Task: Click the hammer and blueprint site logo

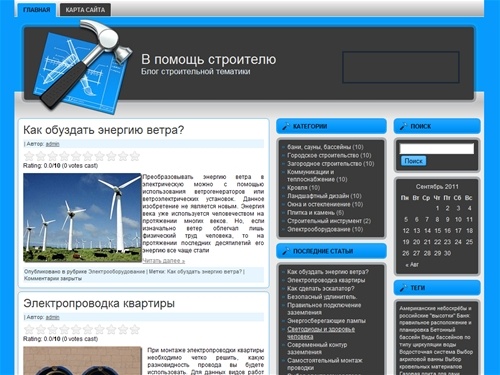Action: (82, 67)
